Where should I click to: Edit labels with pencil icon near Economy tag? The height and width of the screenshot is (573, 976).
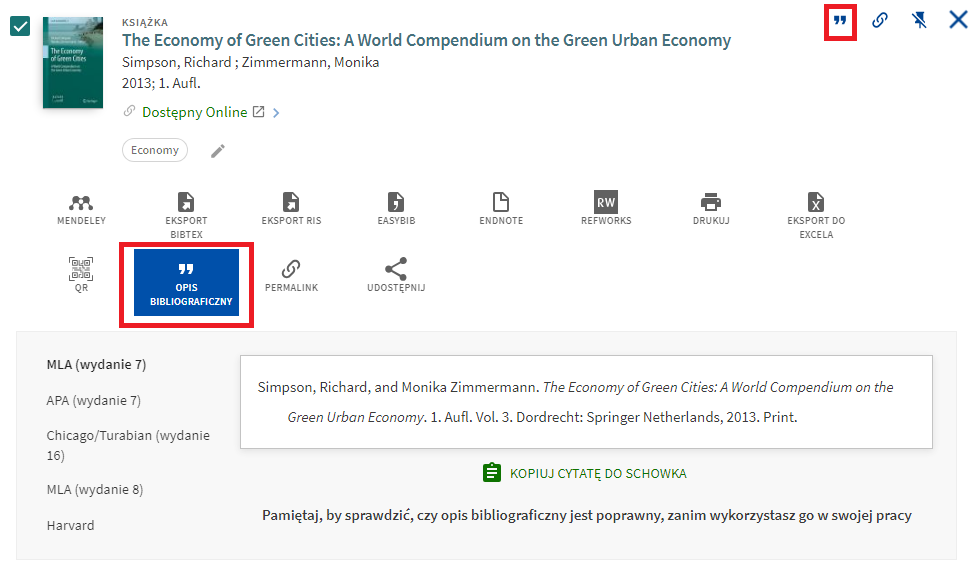click(x=217, y=151)
